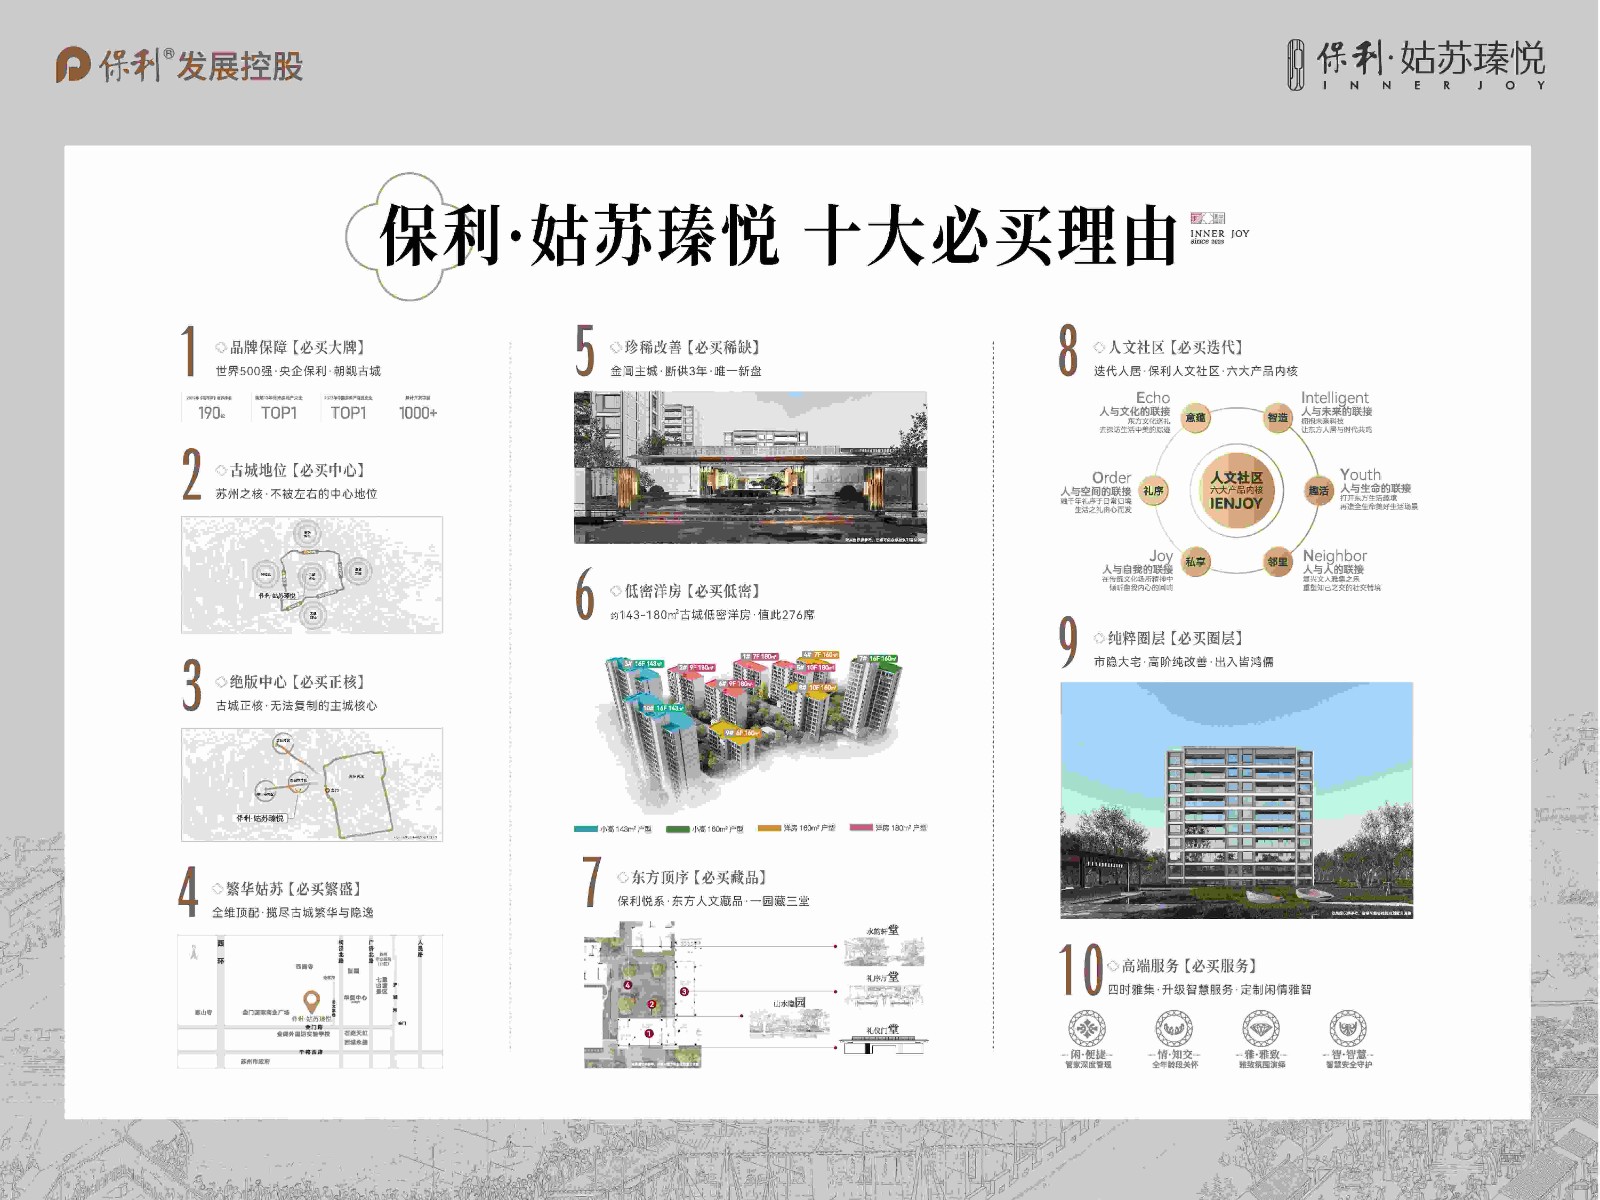
Task: Click the teal 小高143㎡ legend swatch
Action: [585, 828]
